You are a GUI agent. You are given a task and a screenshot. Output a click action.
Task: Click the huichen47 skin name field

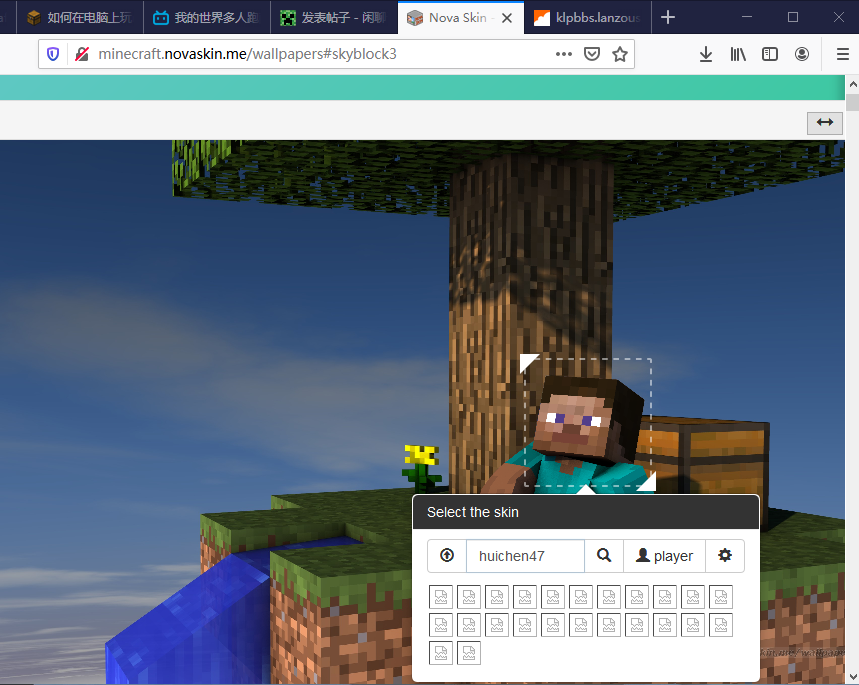[x=525, y=556]
